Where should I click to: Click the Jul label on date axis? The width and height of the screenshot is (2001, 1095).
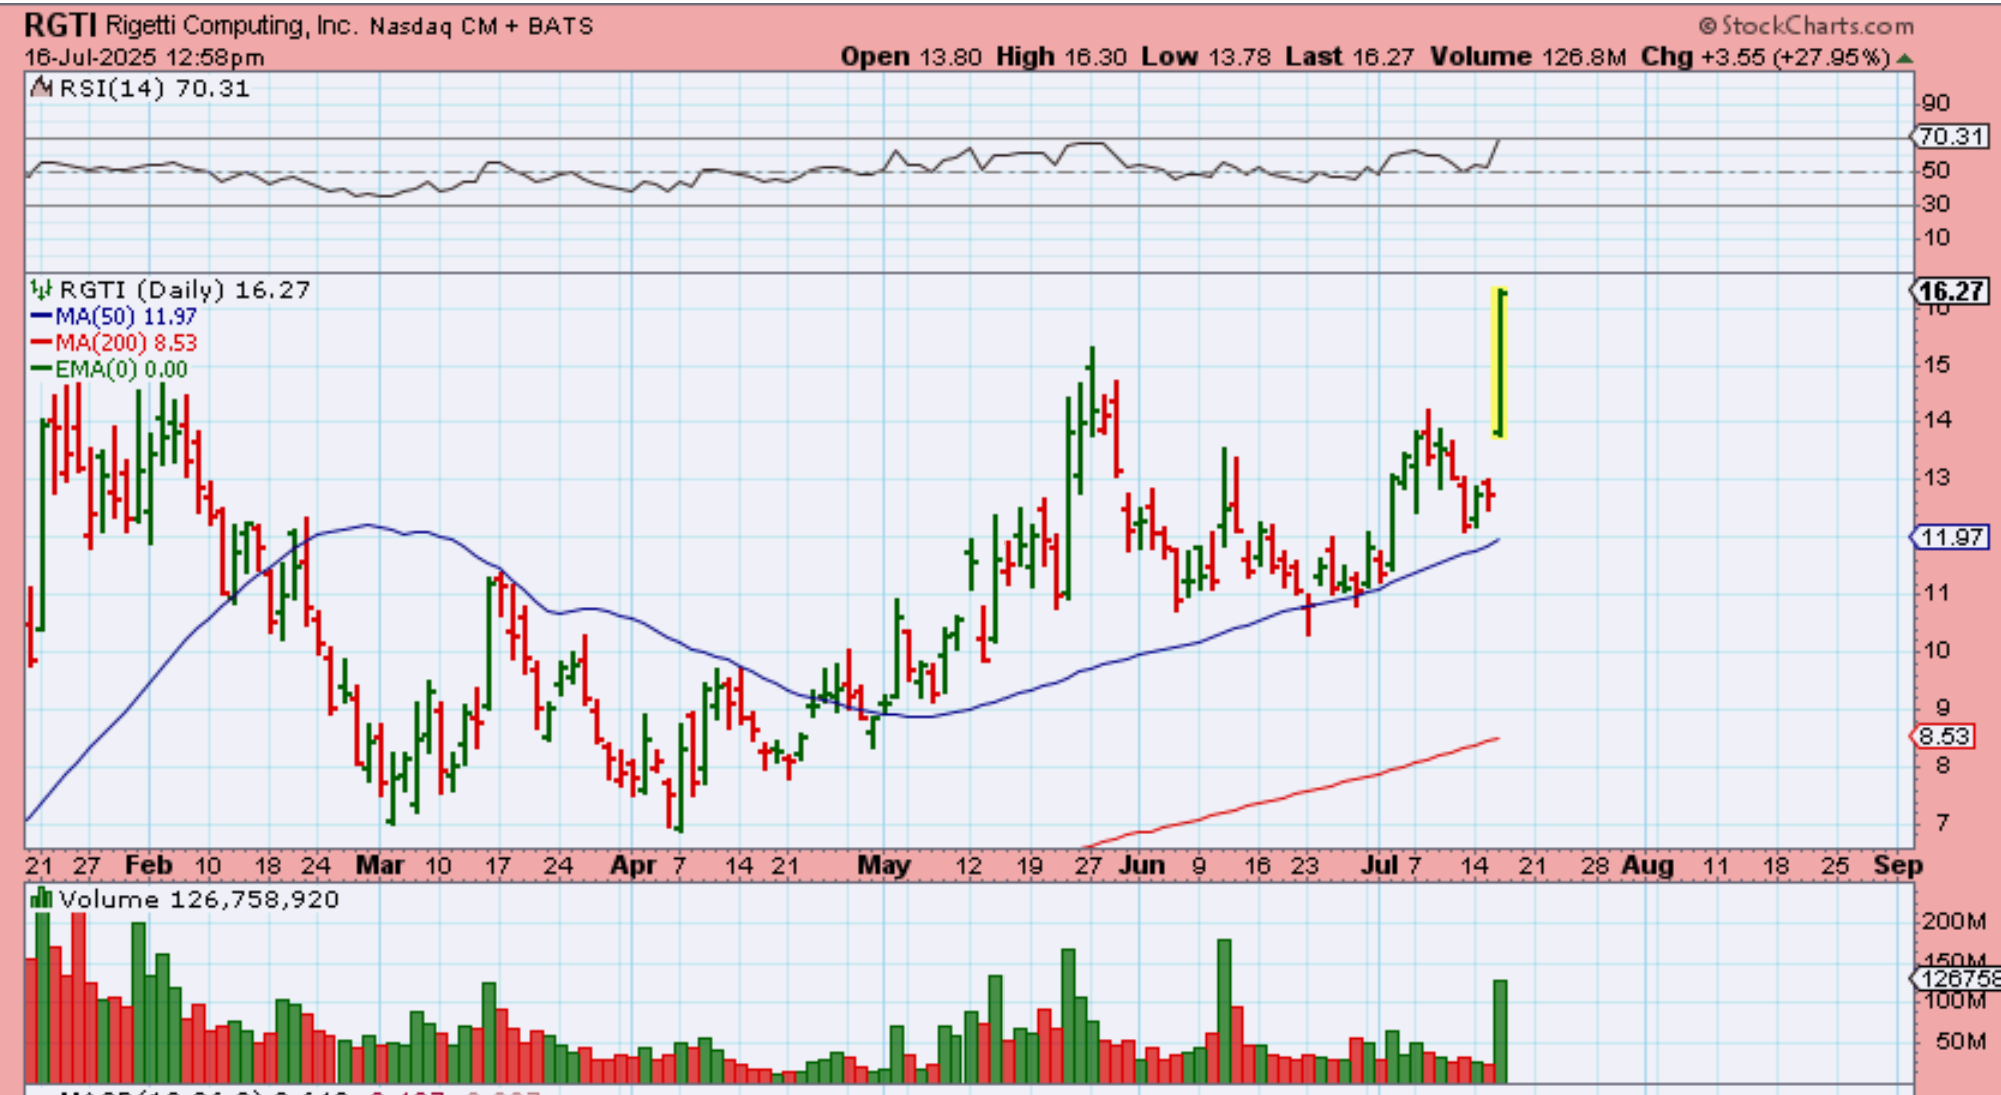[x=1379, y=865]
